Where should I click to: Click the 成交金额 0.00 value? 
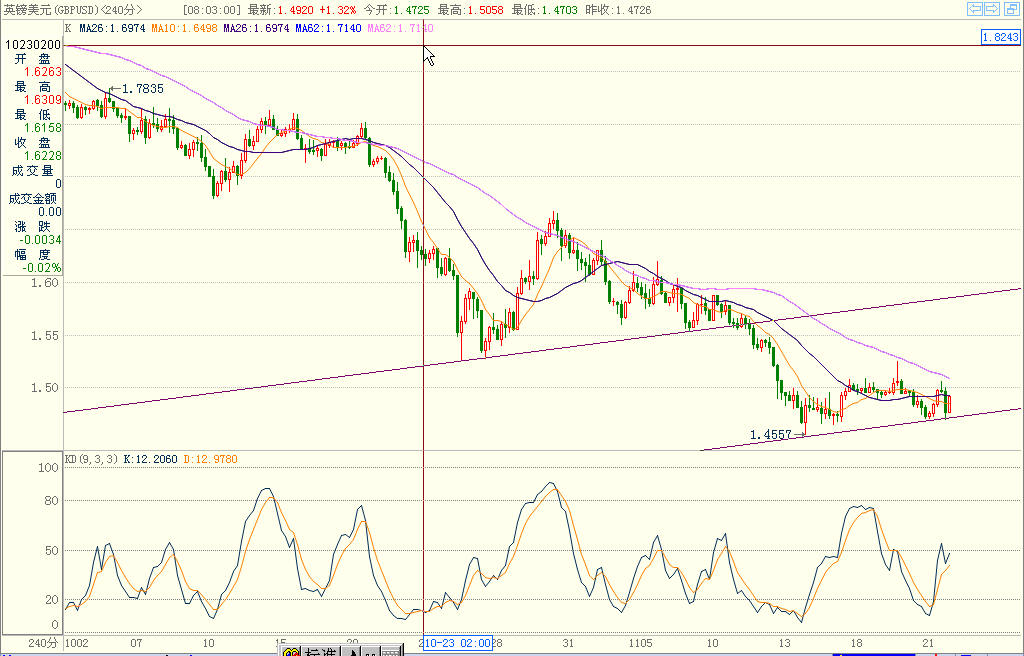(50, 212)
